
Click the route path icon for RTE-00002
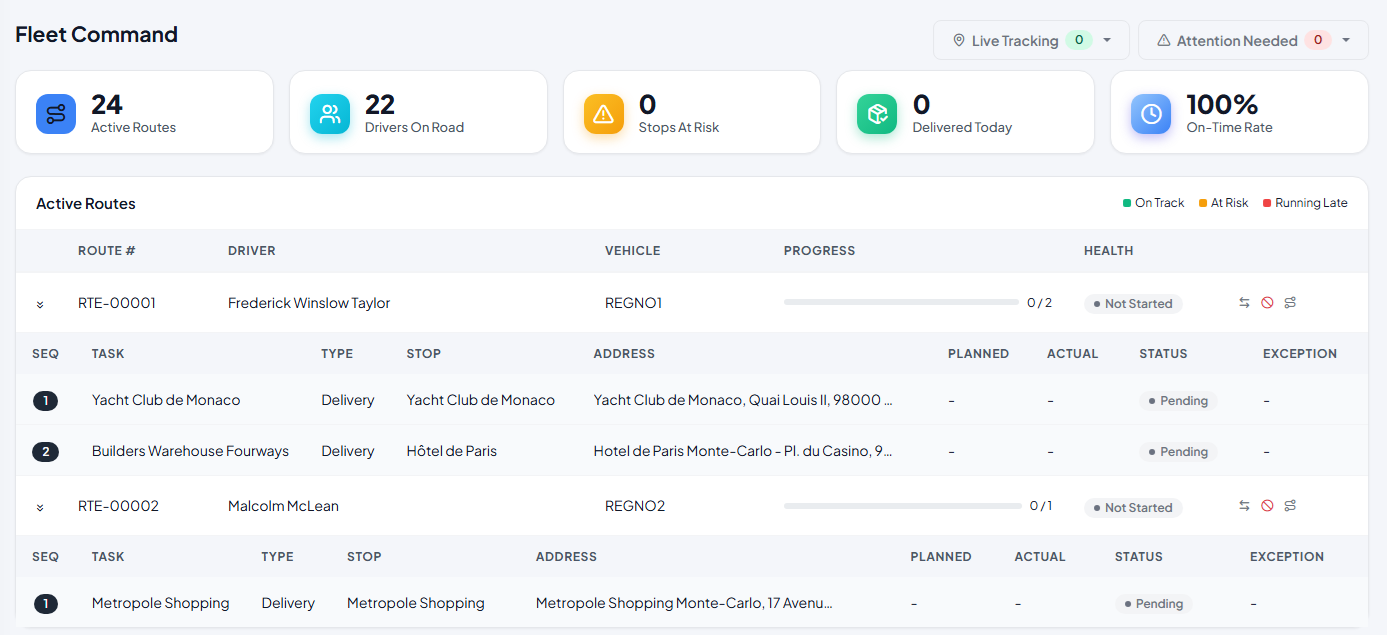[1290, 506]
